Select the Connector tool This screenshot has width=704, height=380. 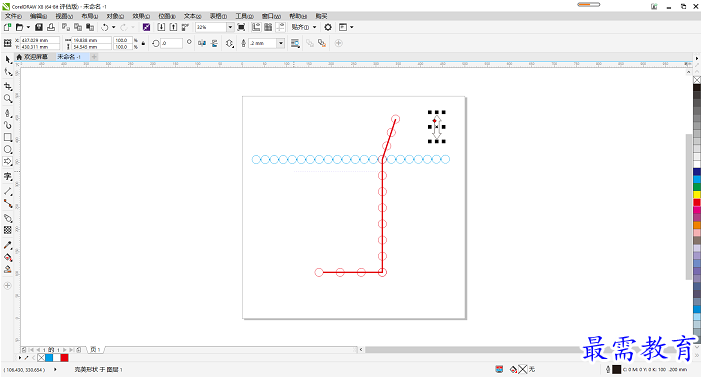(8, 203)
